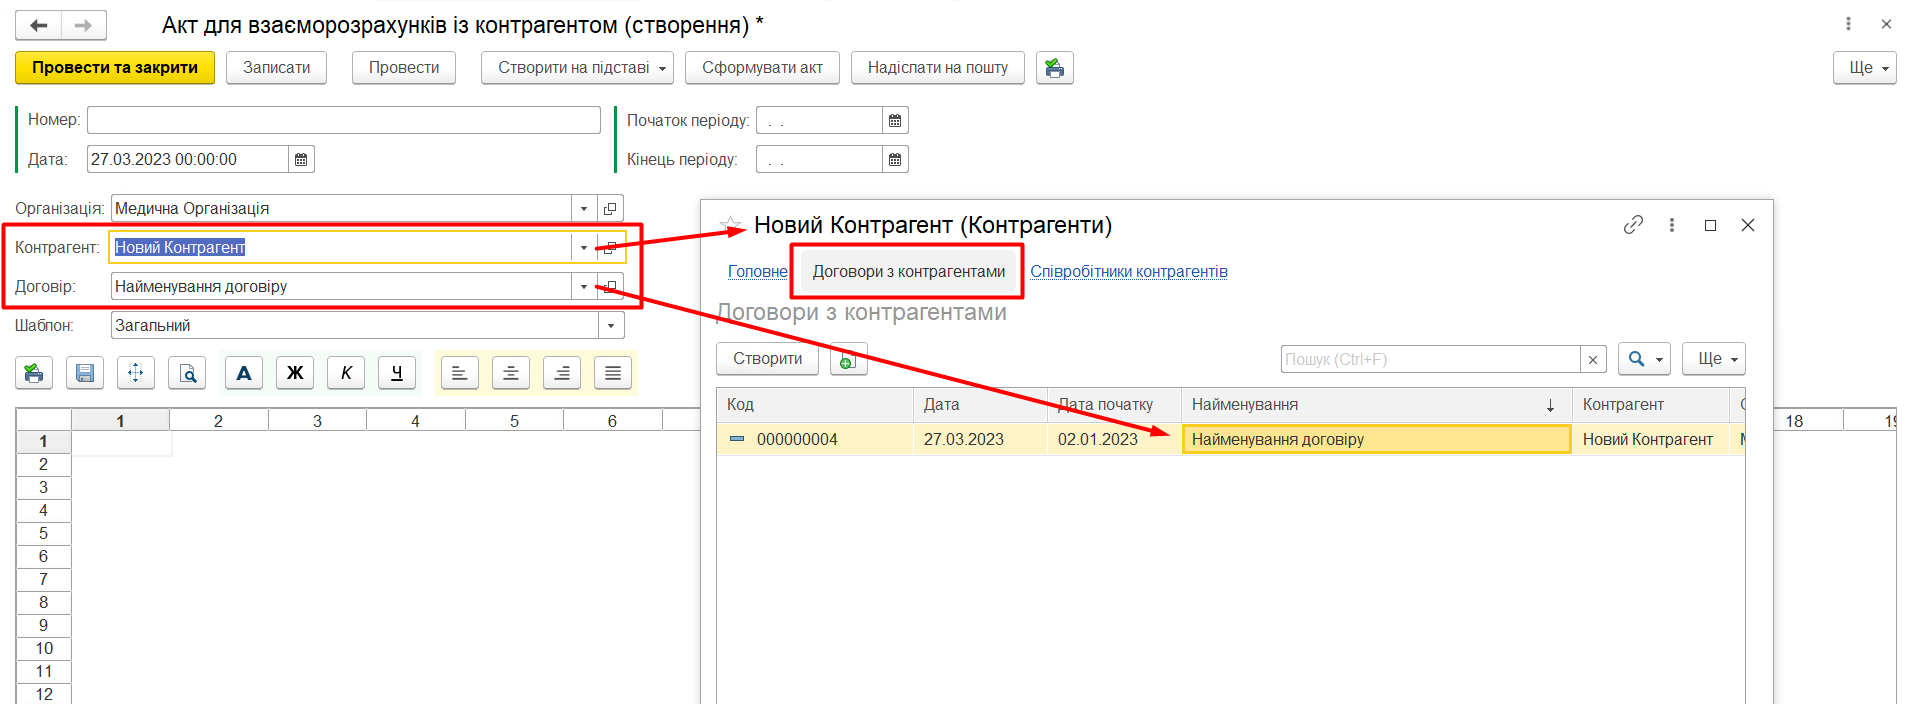Click Провести та закрити button

tap(115, 68)
